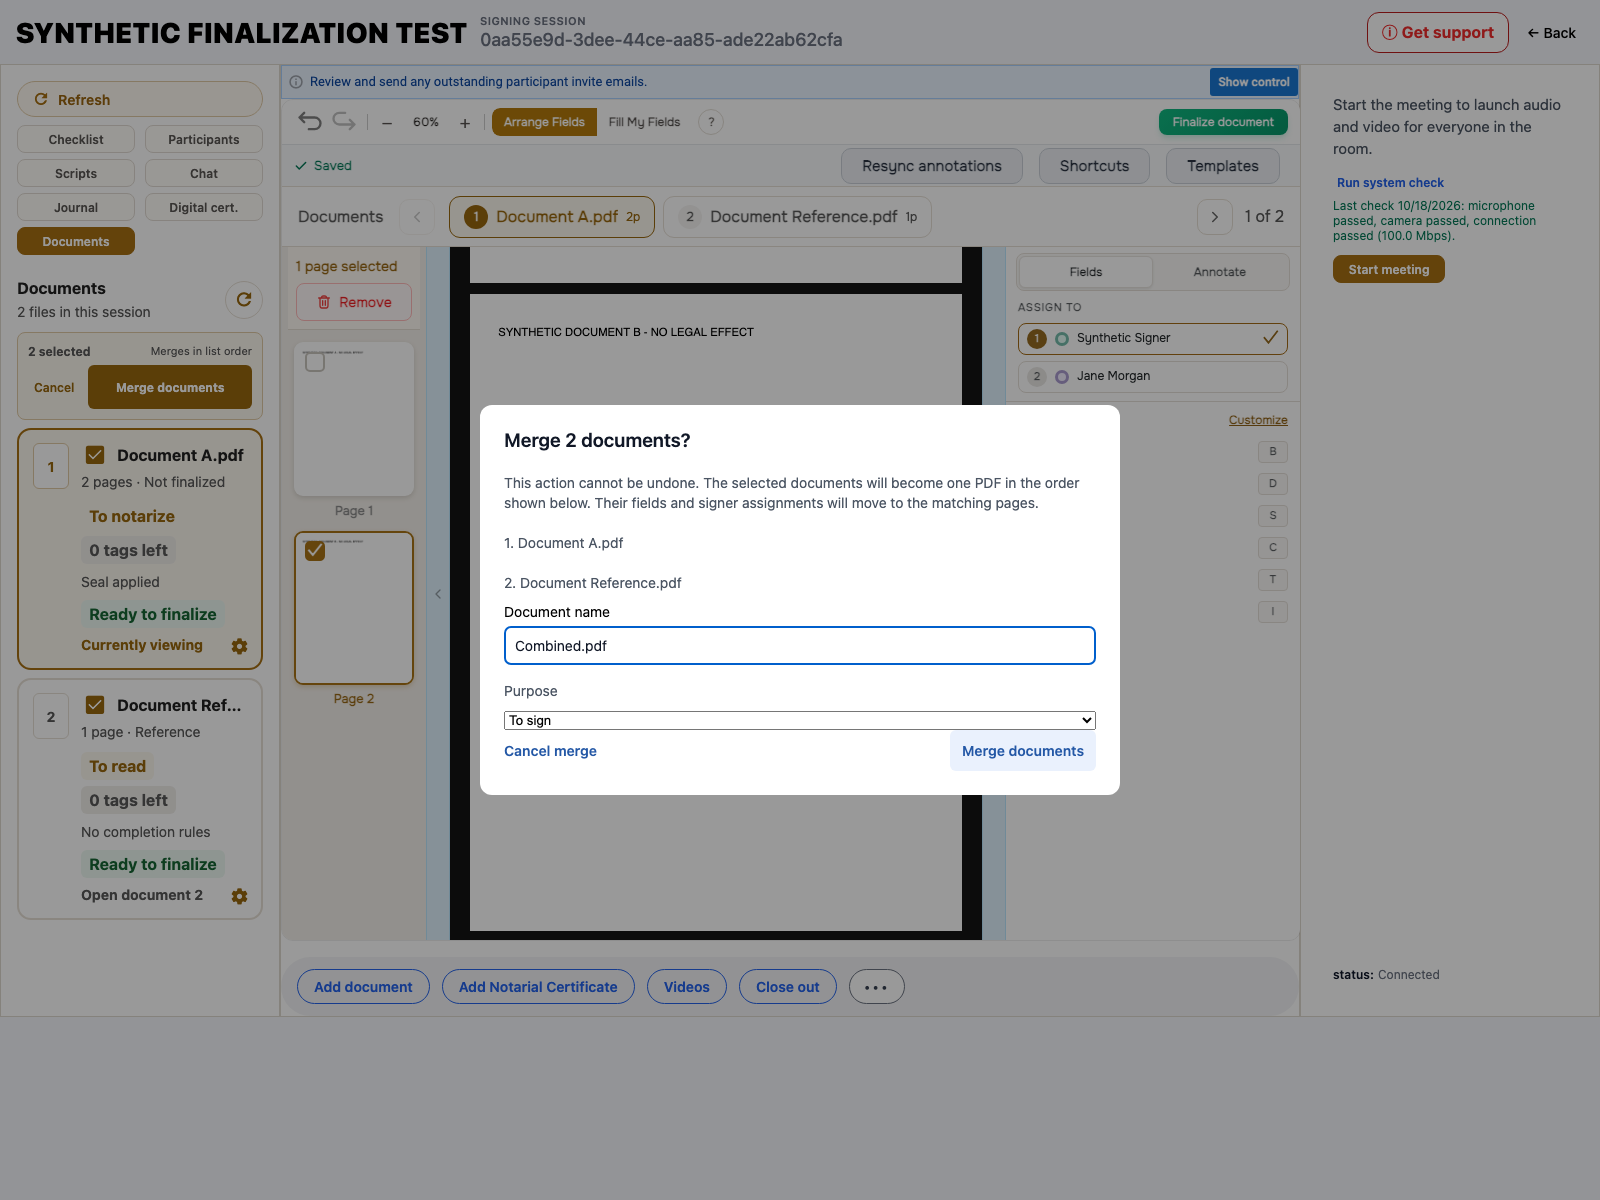
Task: Uncheck the Page 2 thumbnail checkbox
Action: [315, 551]
